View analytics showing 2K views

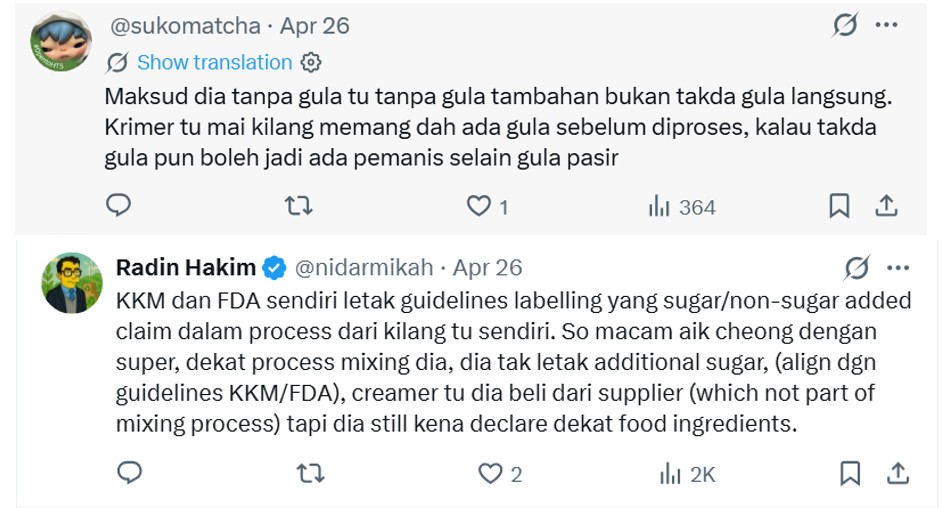[x=687, y=474]
